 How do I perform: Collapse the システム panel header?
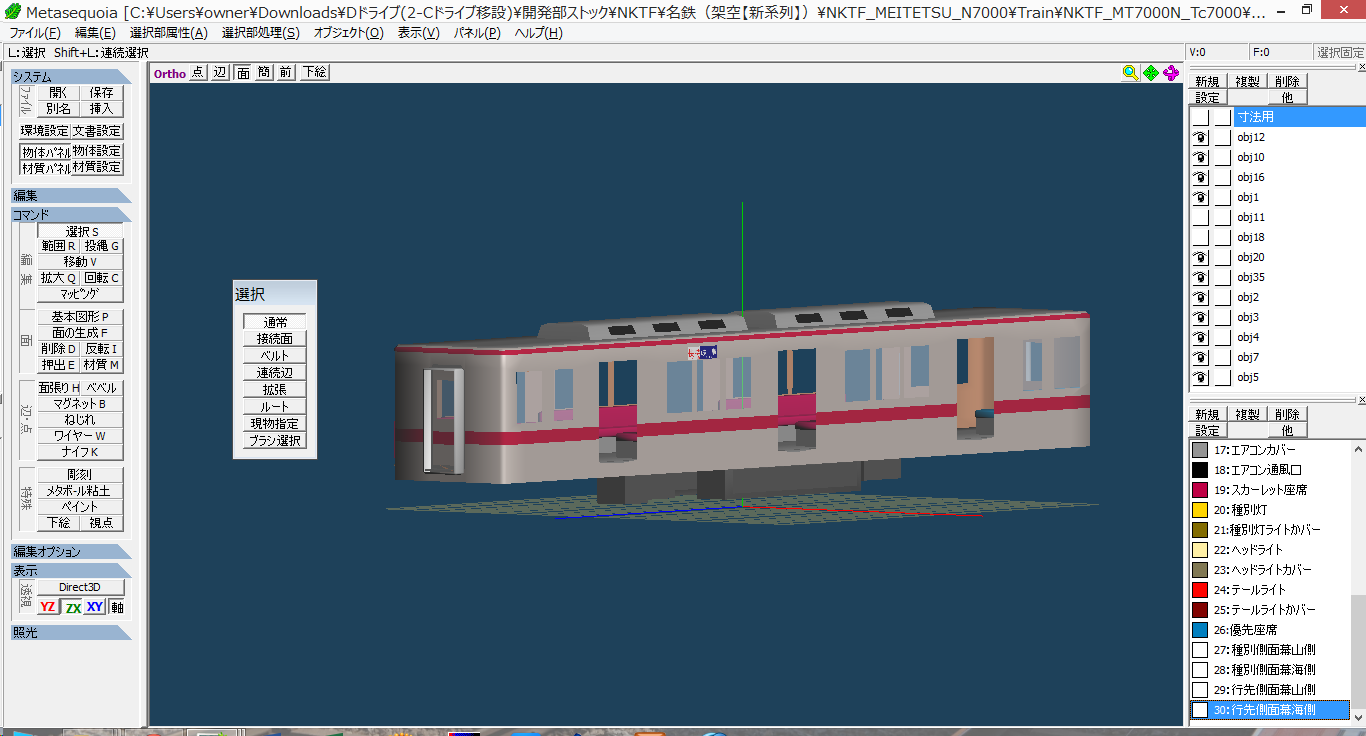[x=71, y=77]
